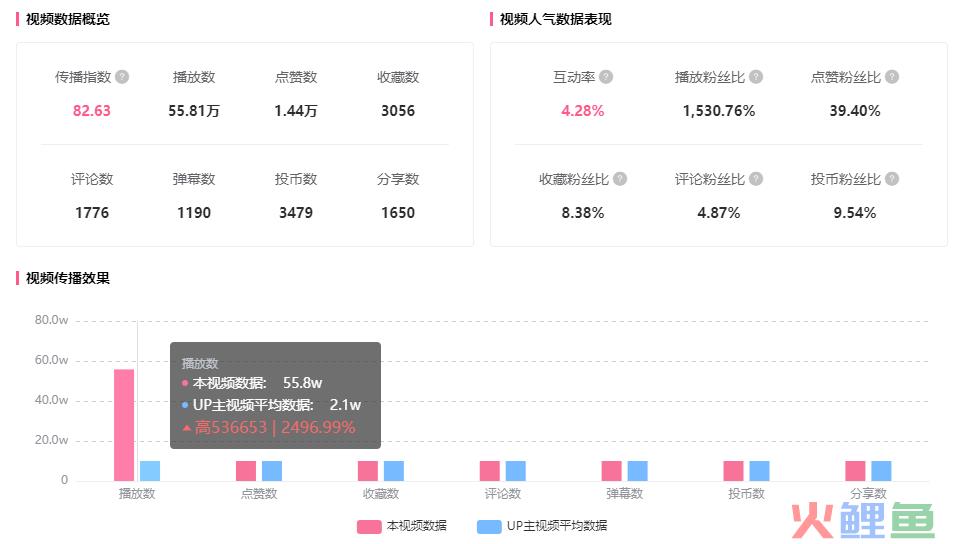Click pink 弹幕数 bar in chart
The width and height of the screenshot is (959, 544).
pyautogui.click(x=612, y=471)
